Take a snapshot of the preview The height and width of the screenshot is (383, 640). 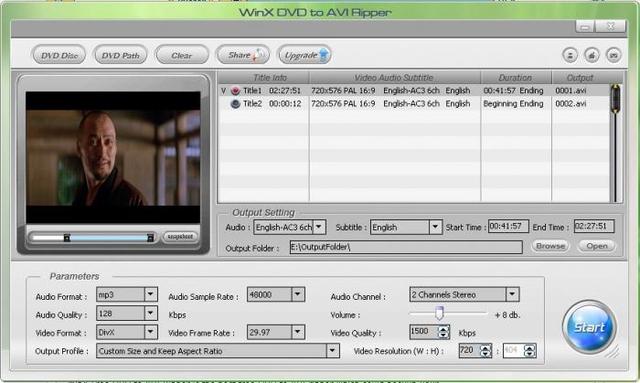tap(180, 237)
